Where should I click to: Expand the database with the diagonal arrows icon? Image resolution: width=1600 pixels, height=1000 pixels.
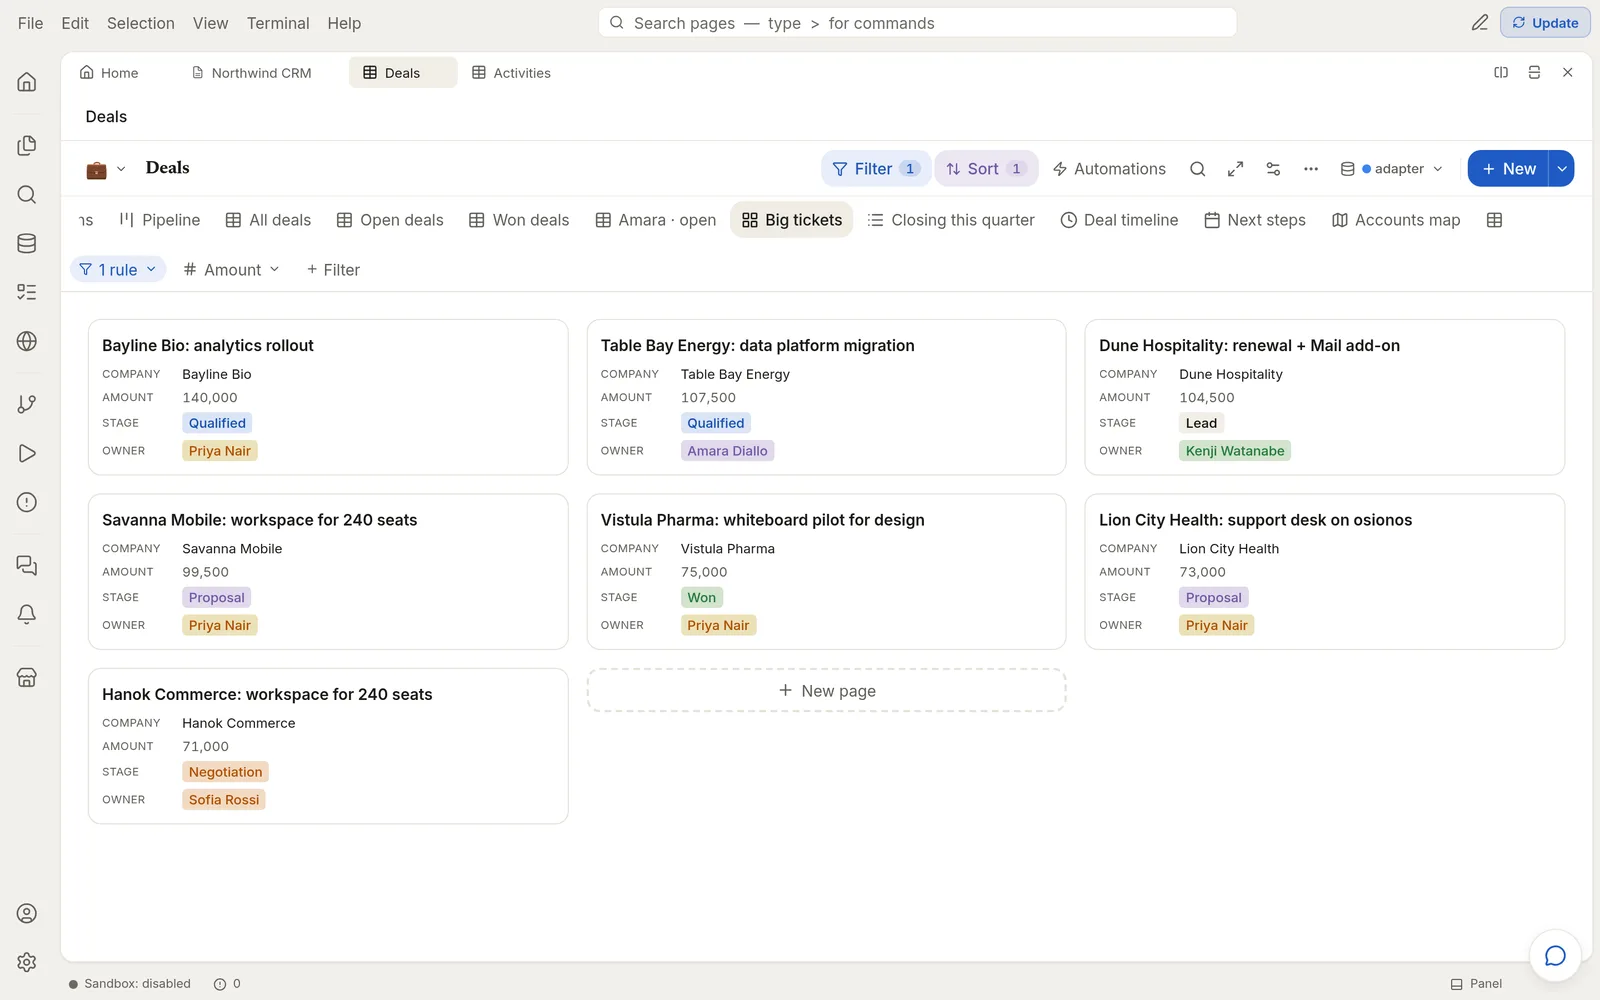click(x=1235, y=169)
